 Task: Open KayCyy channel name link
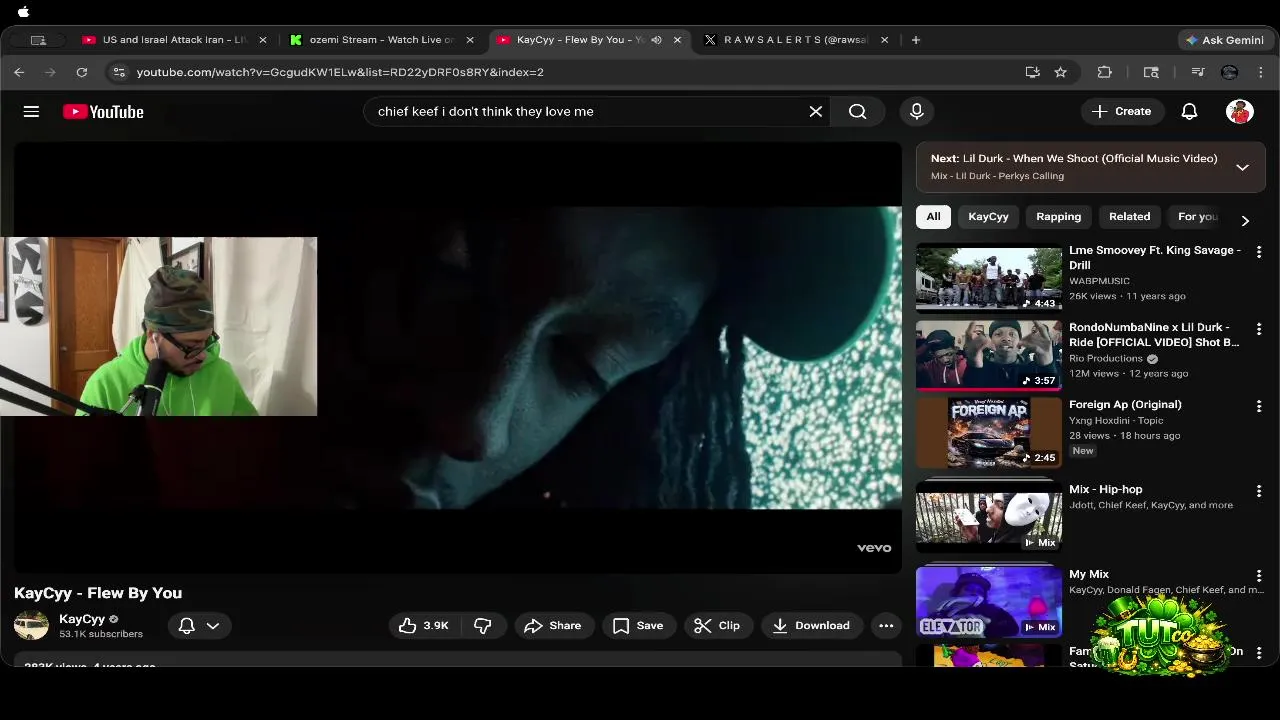(x=82, y=619)
